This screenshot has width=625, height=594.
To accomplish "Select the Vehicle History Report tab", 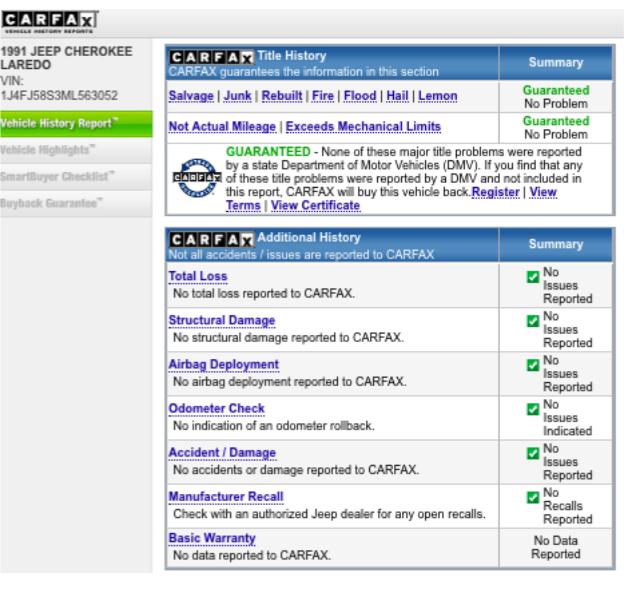I will tap(76, 124).
